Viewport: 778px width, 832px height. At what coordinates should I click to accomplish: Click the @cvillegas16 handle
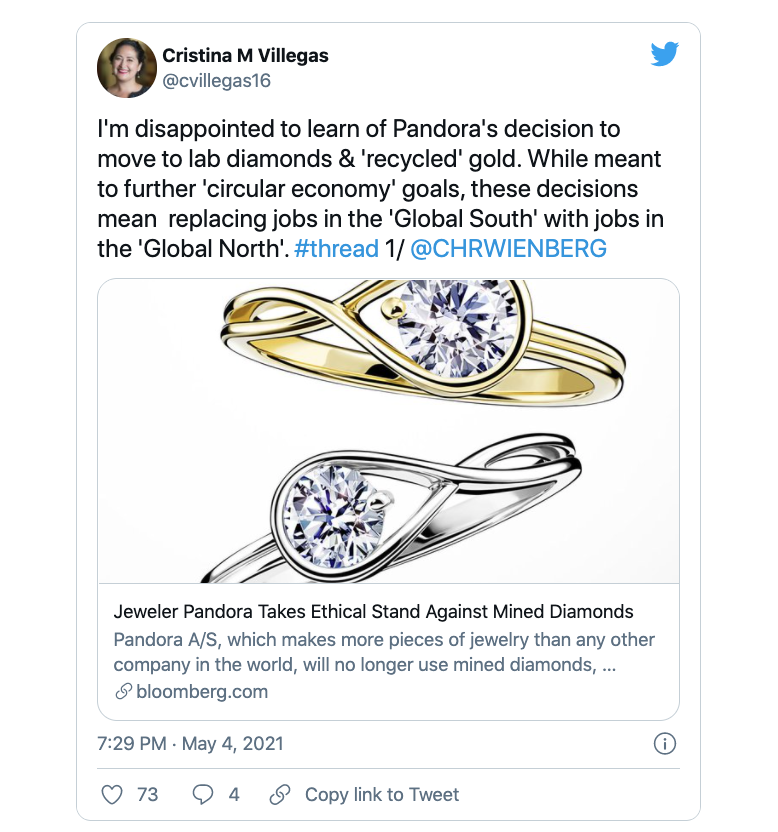coord(217,81)
